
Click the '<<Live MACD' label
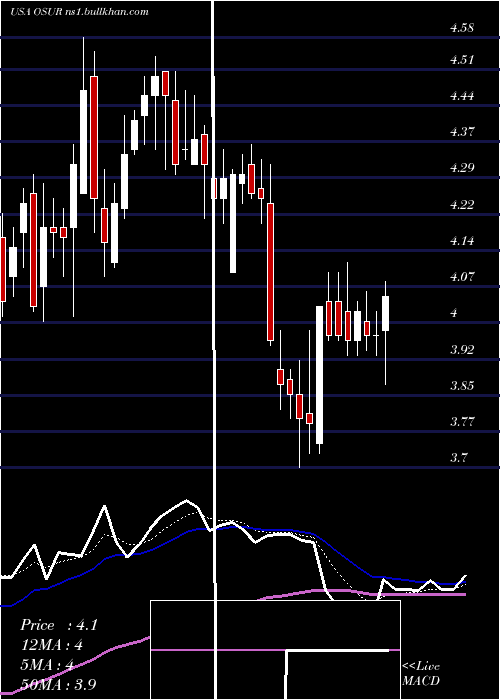pyautogui.click(x=421, y=673)
